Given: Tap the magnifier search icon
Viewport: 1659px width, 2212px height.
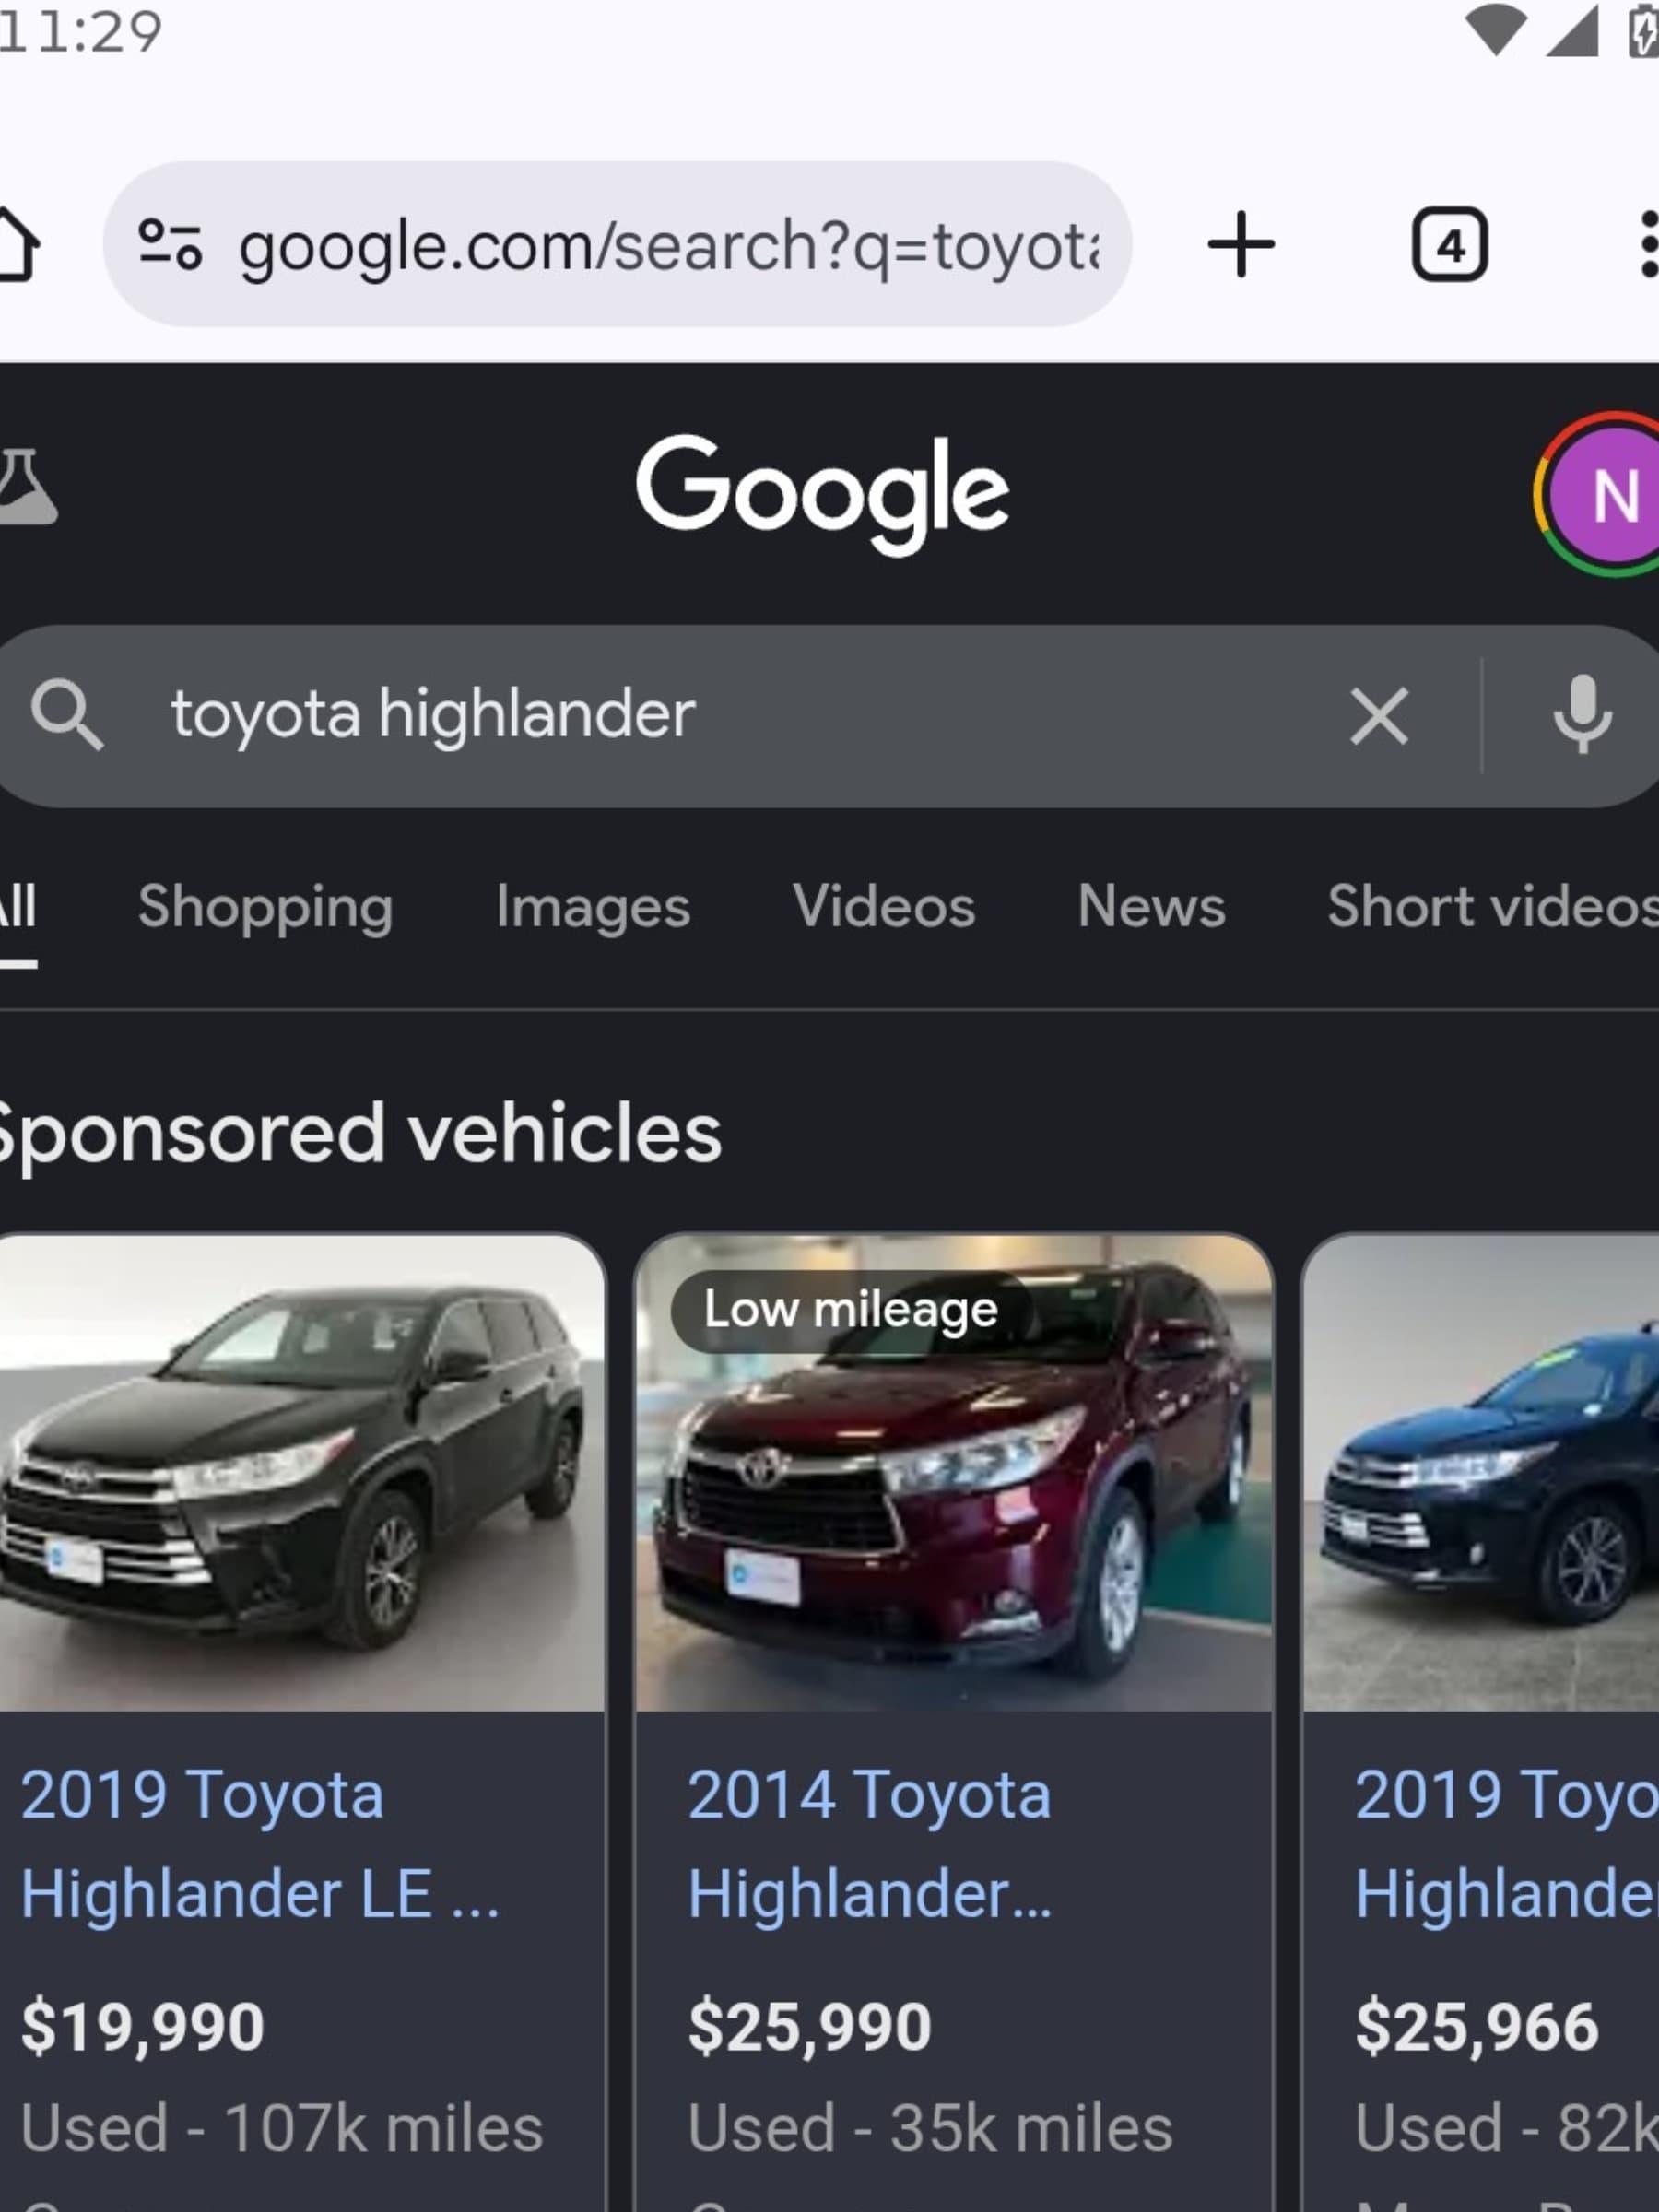Looking at the screenshot, I should point(66,715).
